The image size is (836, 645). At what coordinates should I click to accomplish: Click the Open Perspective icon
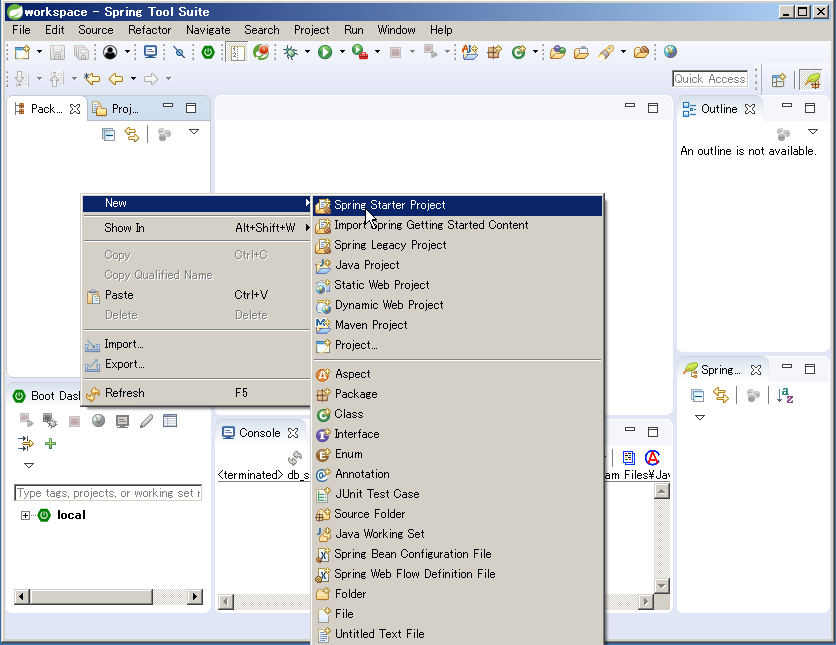(778, 80)
